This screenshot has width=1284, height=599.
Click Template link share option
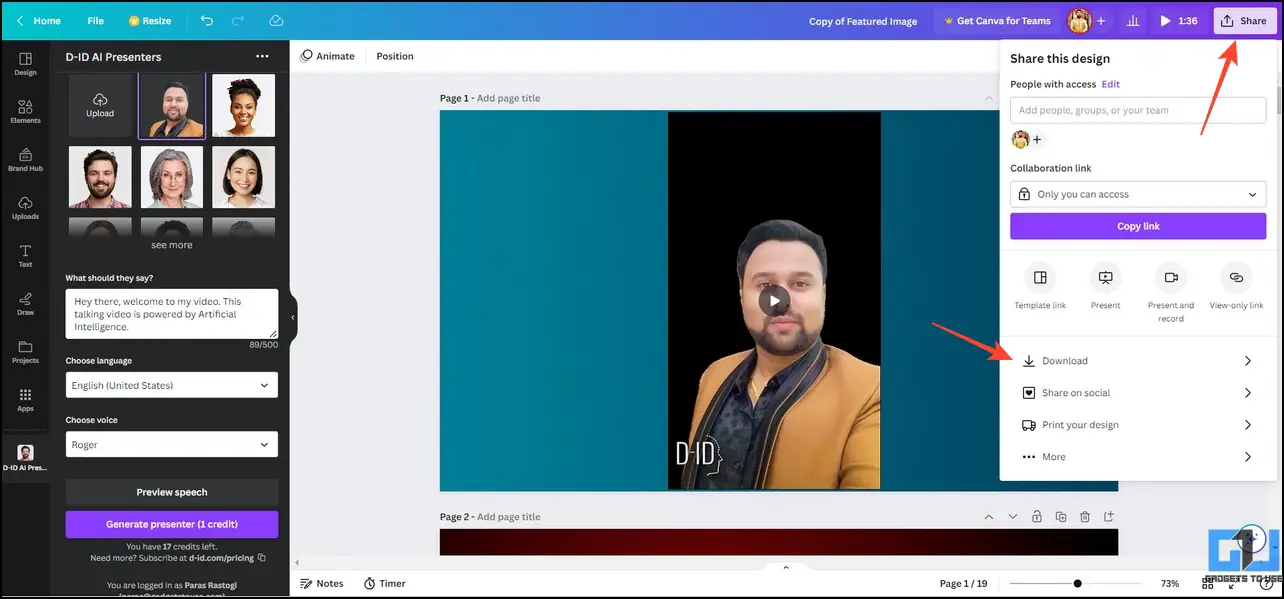[x=1040, y=286]
